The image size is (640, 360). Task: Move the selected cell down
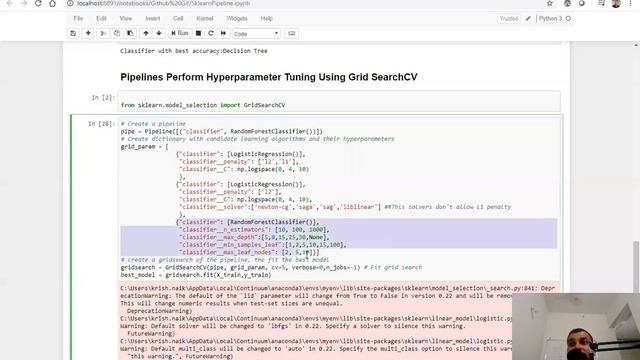[x=159, y=33]
